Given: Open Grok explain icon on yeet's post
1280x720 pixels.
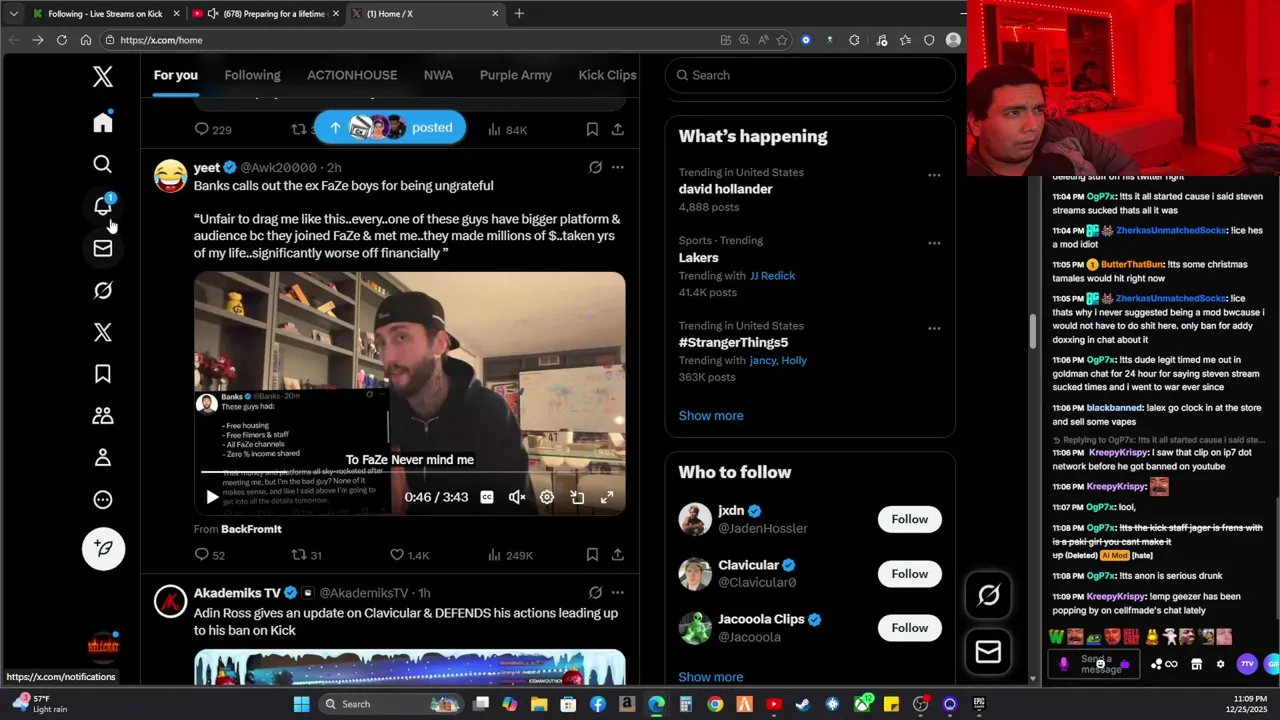Looking at the screenshot, I should click(595, 168).
